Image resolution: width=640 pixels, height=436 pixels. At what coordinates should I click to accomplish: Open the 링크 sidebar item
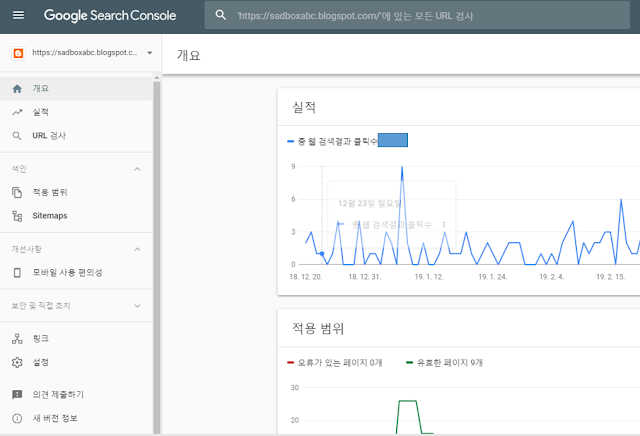[76, 338]
